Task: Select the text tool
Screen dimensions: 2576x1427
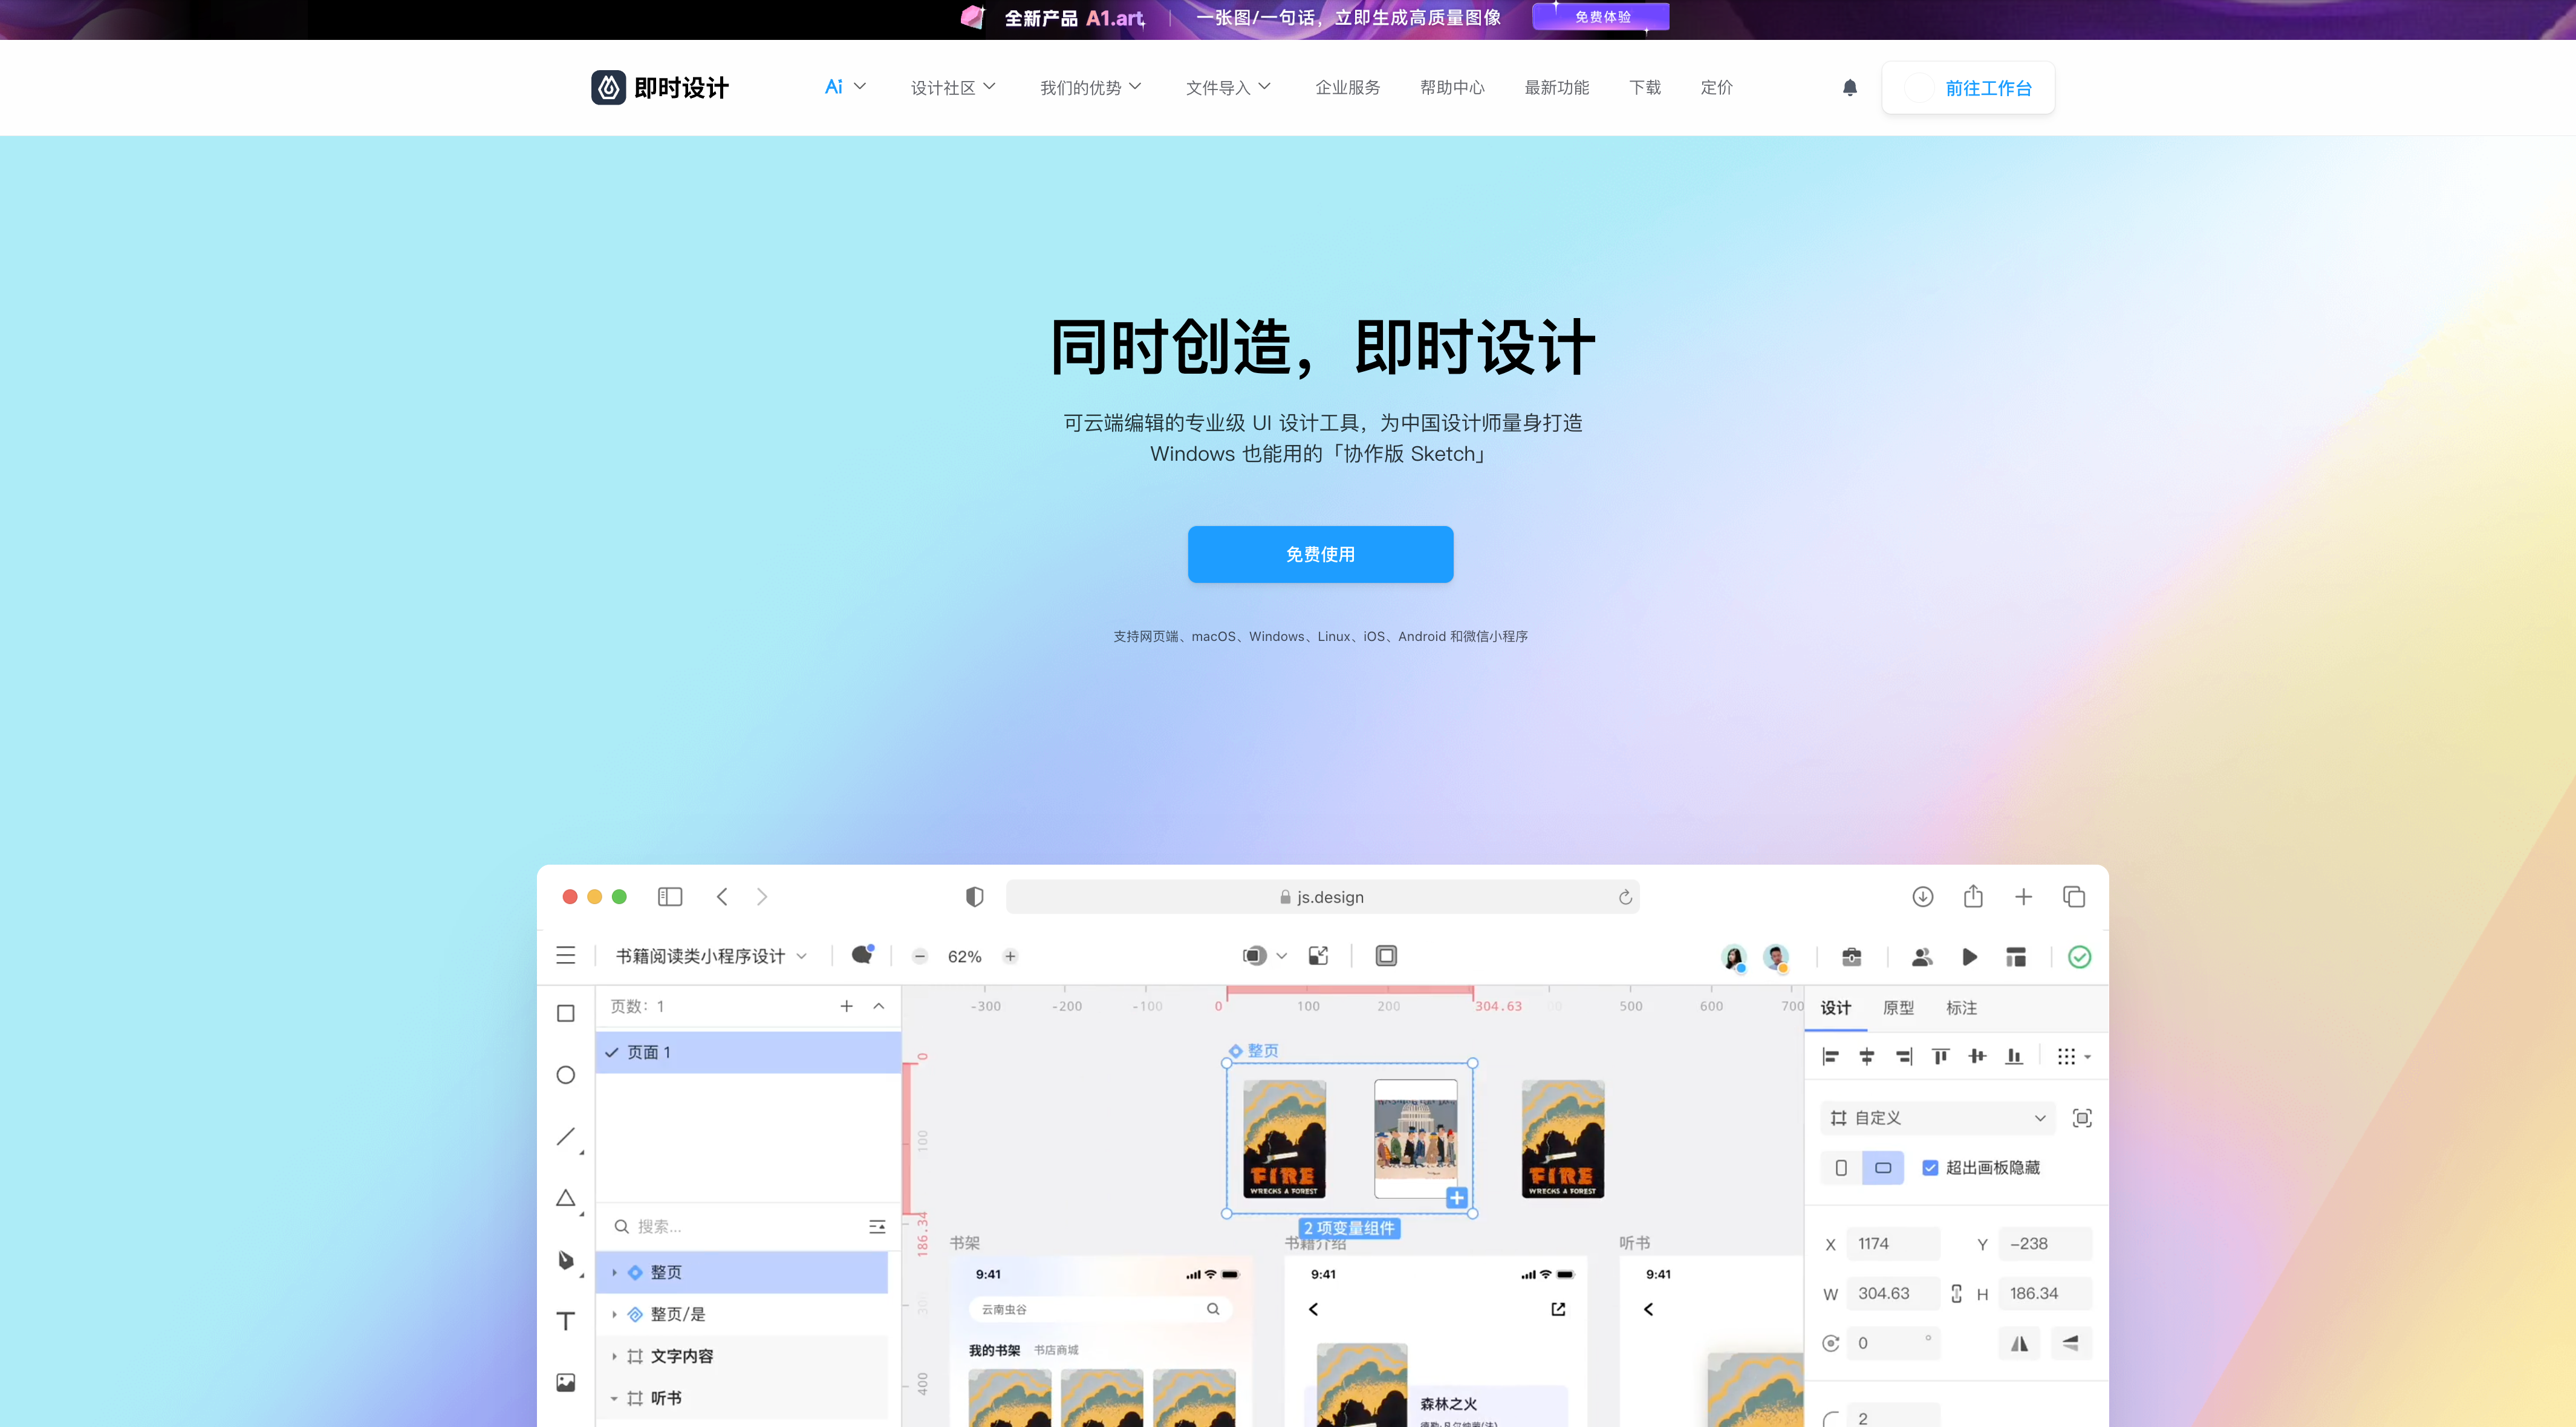Action: coord(565,1321)
